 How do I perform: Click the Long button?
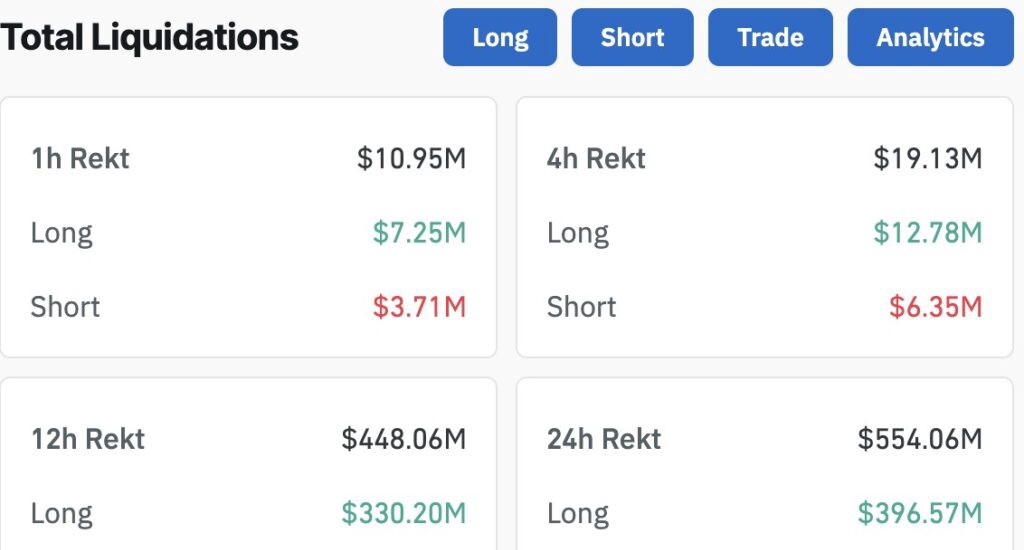coord(500,38)
